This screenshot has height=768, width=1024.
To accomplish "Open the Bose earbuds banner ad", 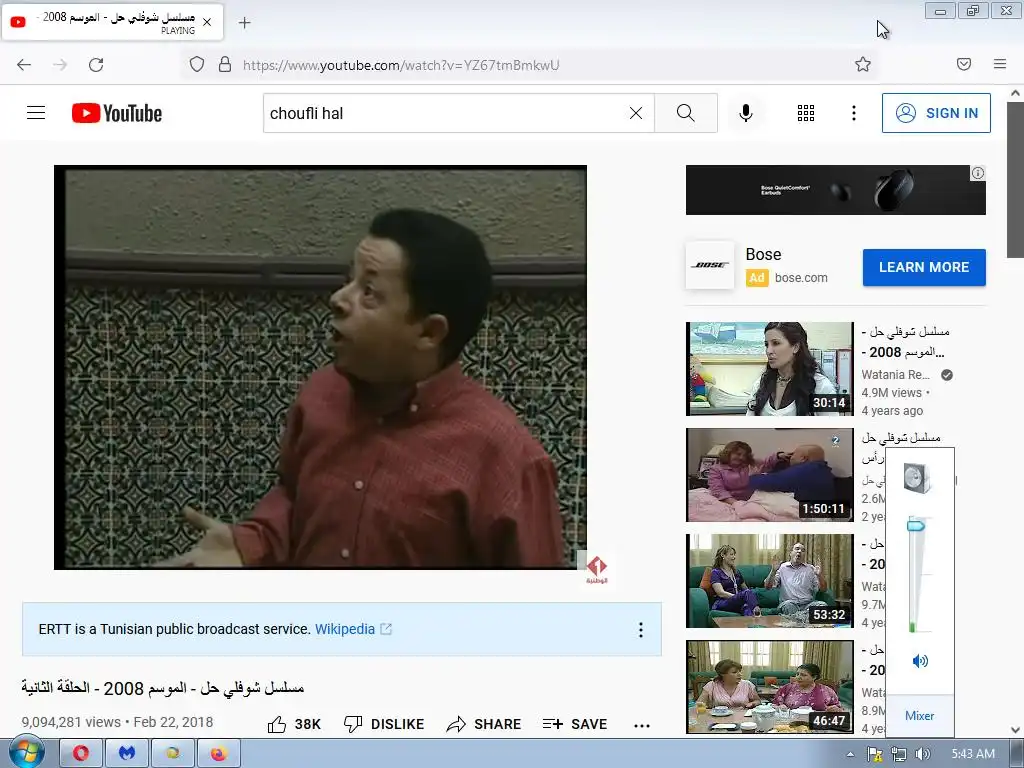I will click(x=835, y=190).
